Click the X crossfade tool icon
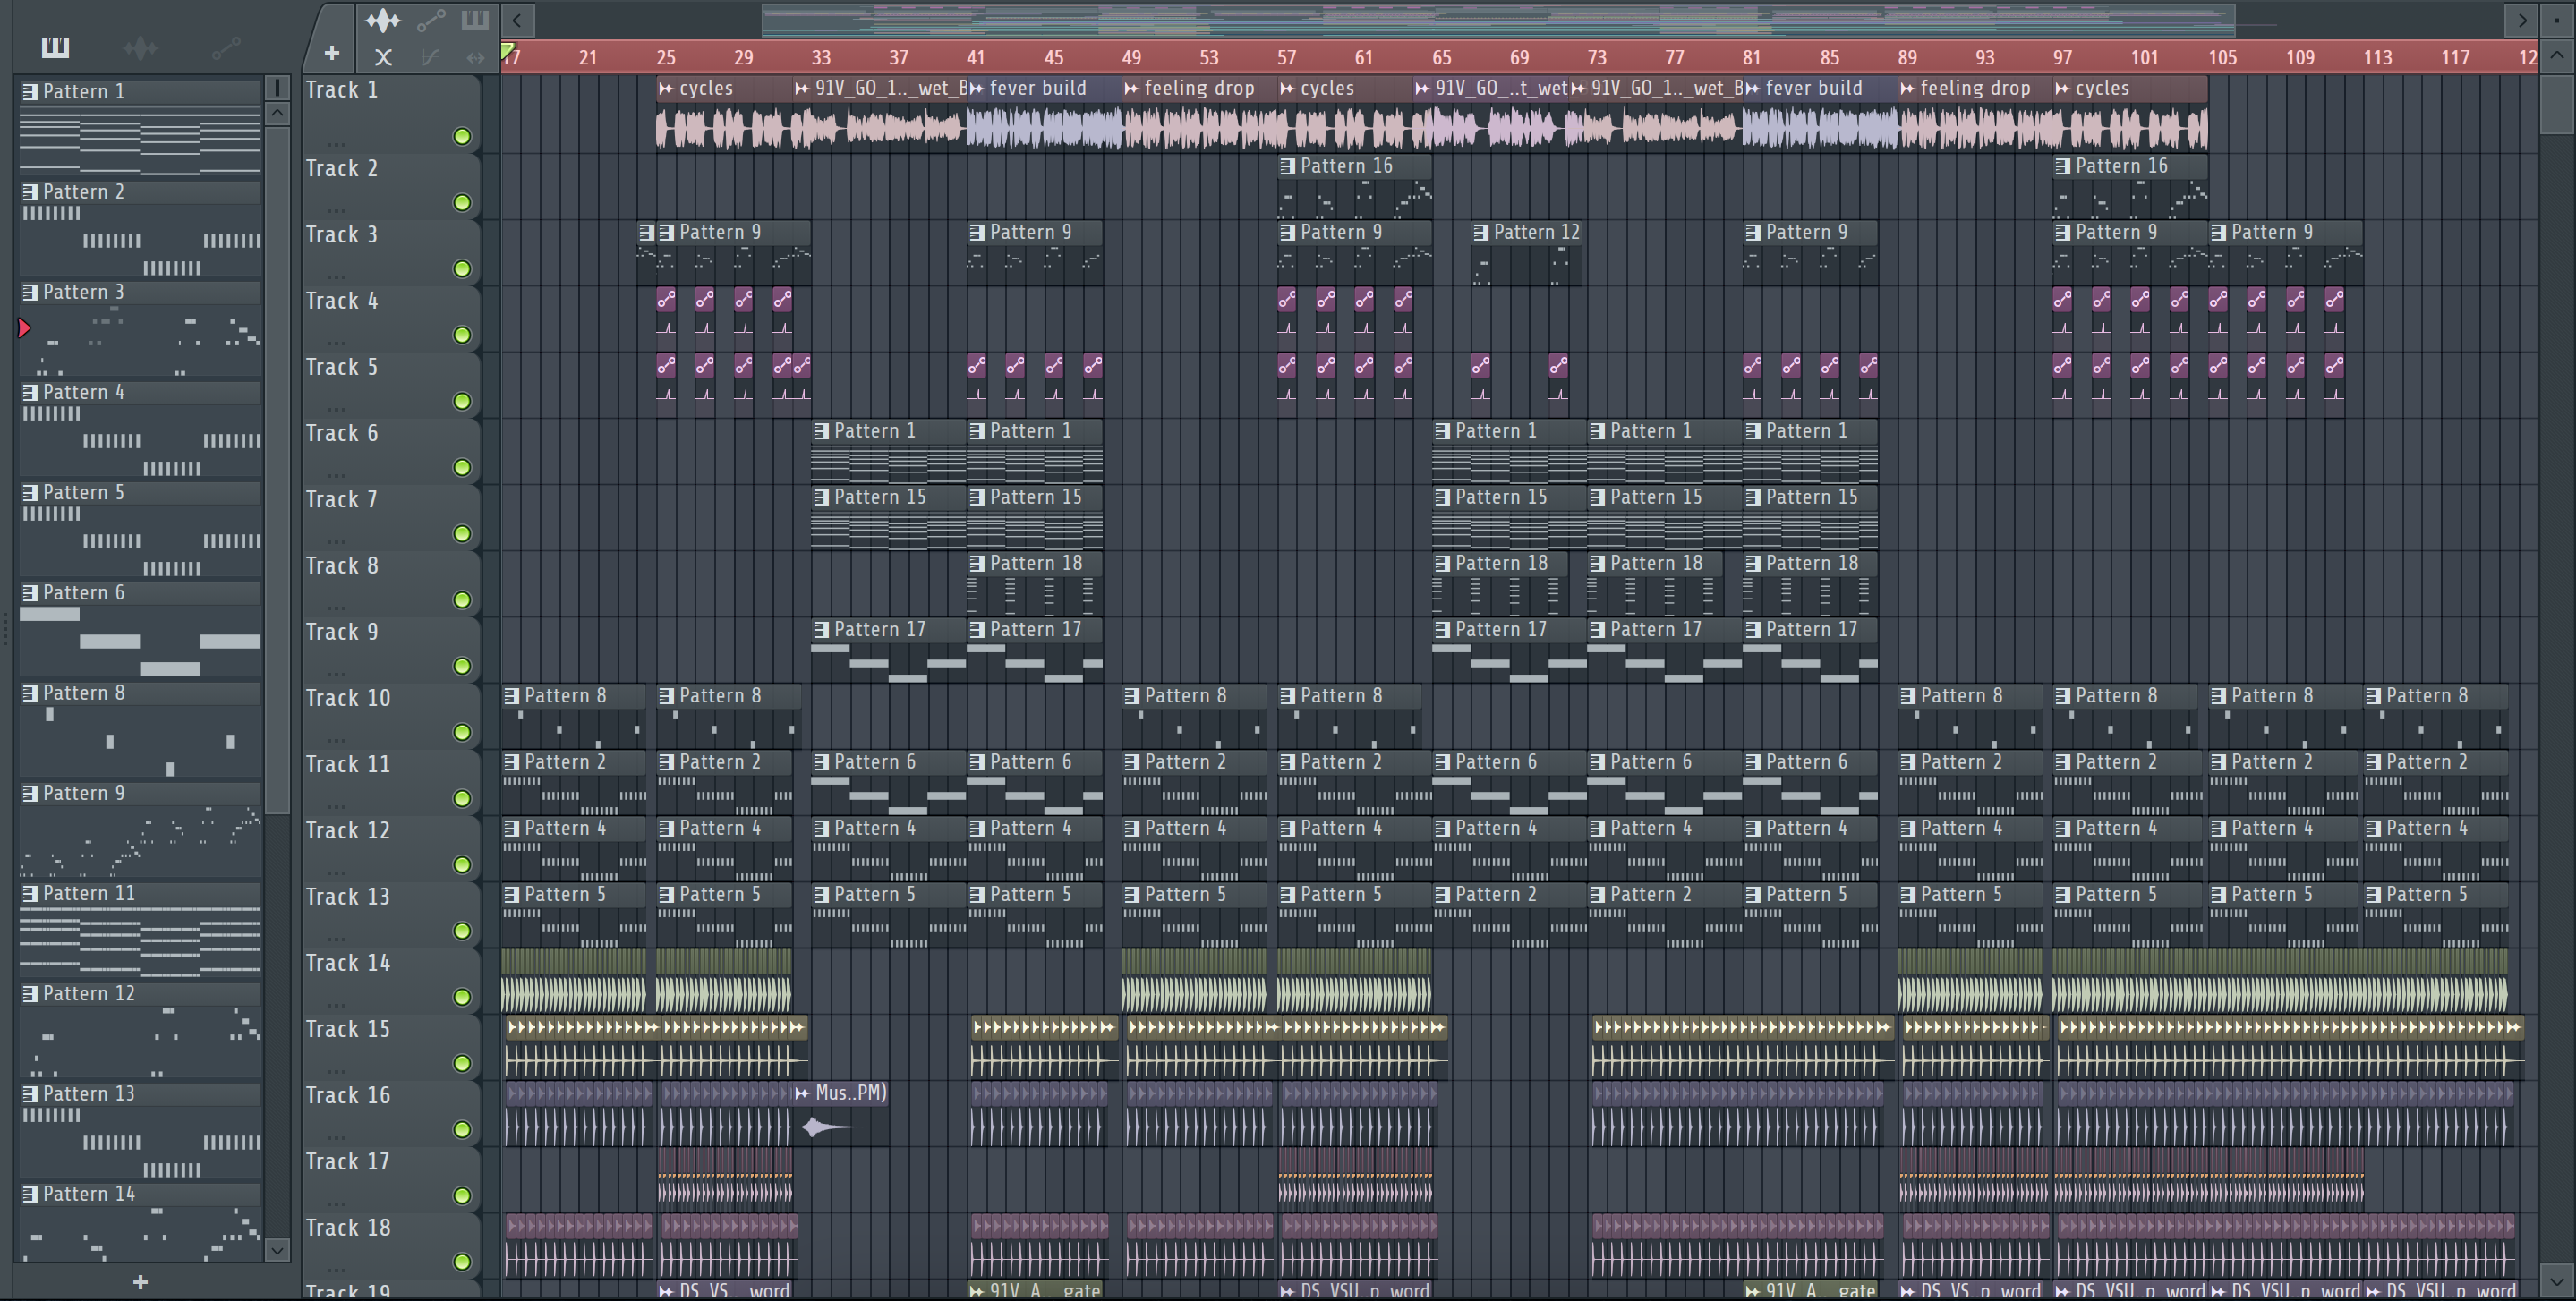 (383, 57)
